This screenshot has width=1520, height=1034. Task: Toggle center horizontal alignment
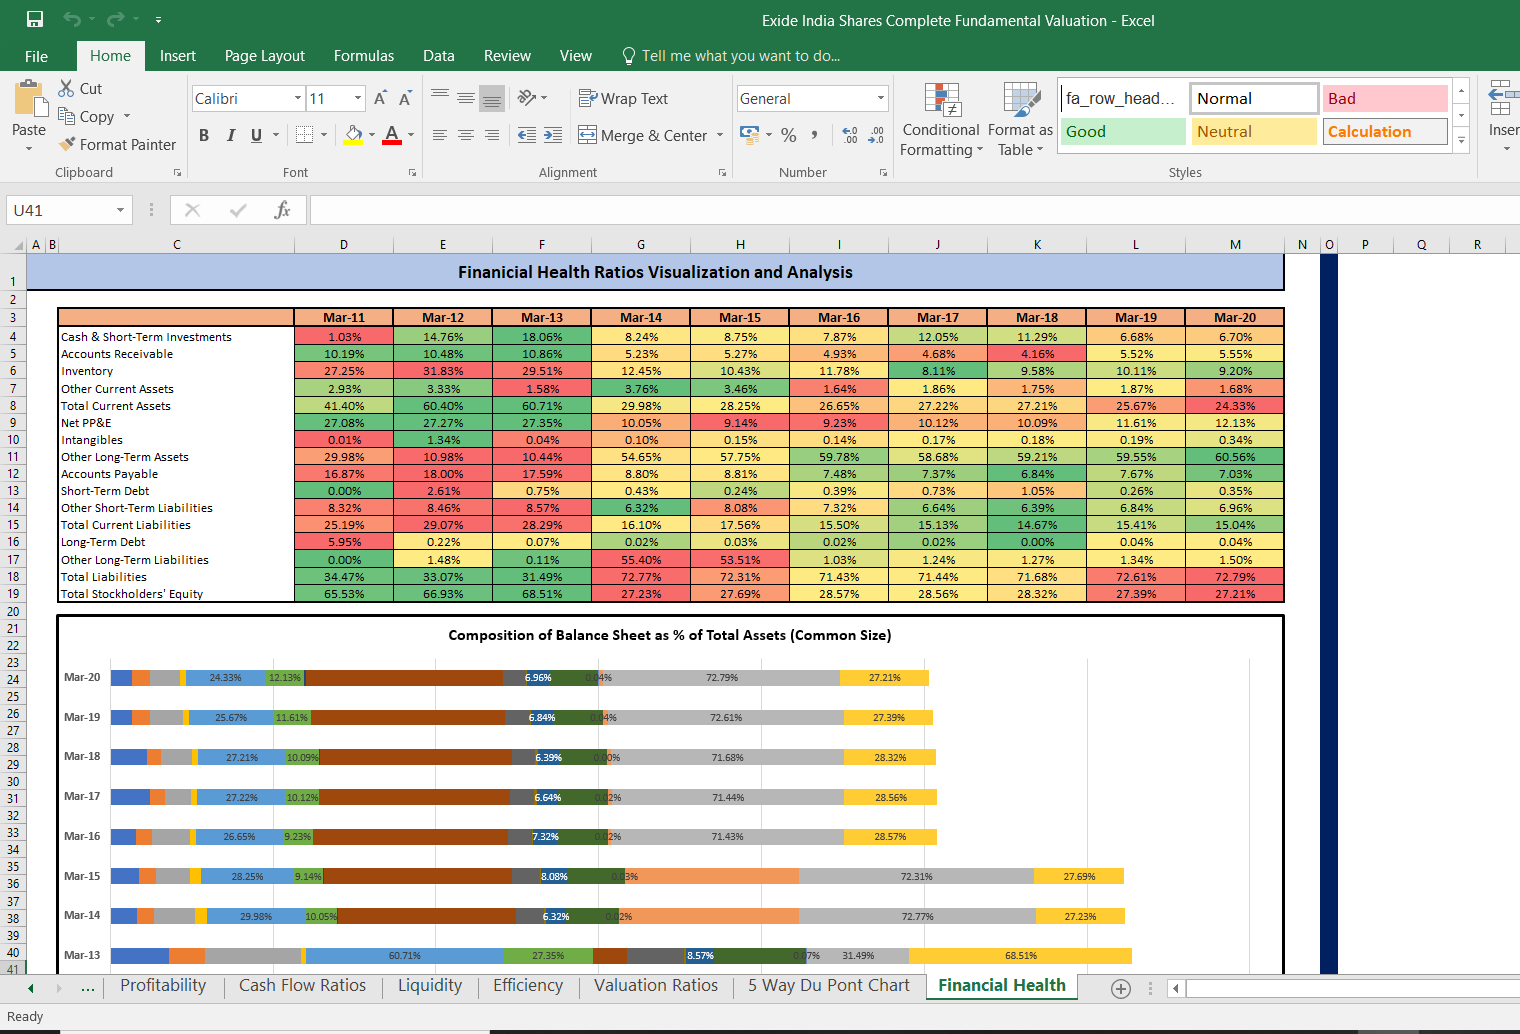tap(466, 135)
